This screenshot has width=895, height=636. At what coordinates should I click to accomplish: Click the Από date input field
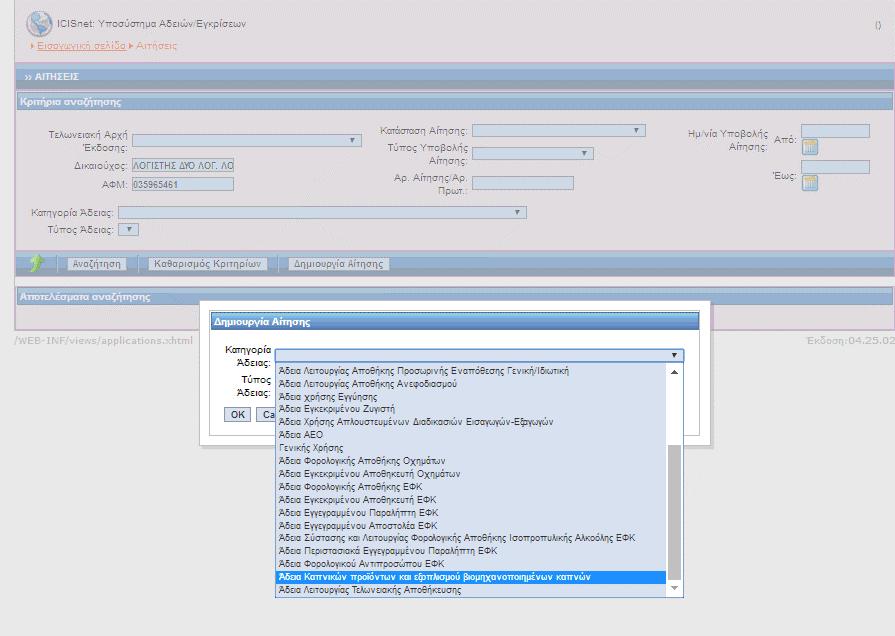(x=835, y=131)
